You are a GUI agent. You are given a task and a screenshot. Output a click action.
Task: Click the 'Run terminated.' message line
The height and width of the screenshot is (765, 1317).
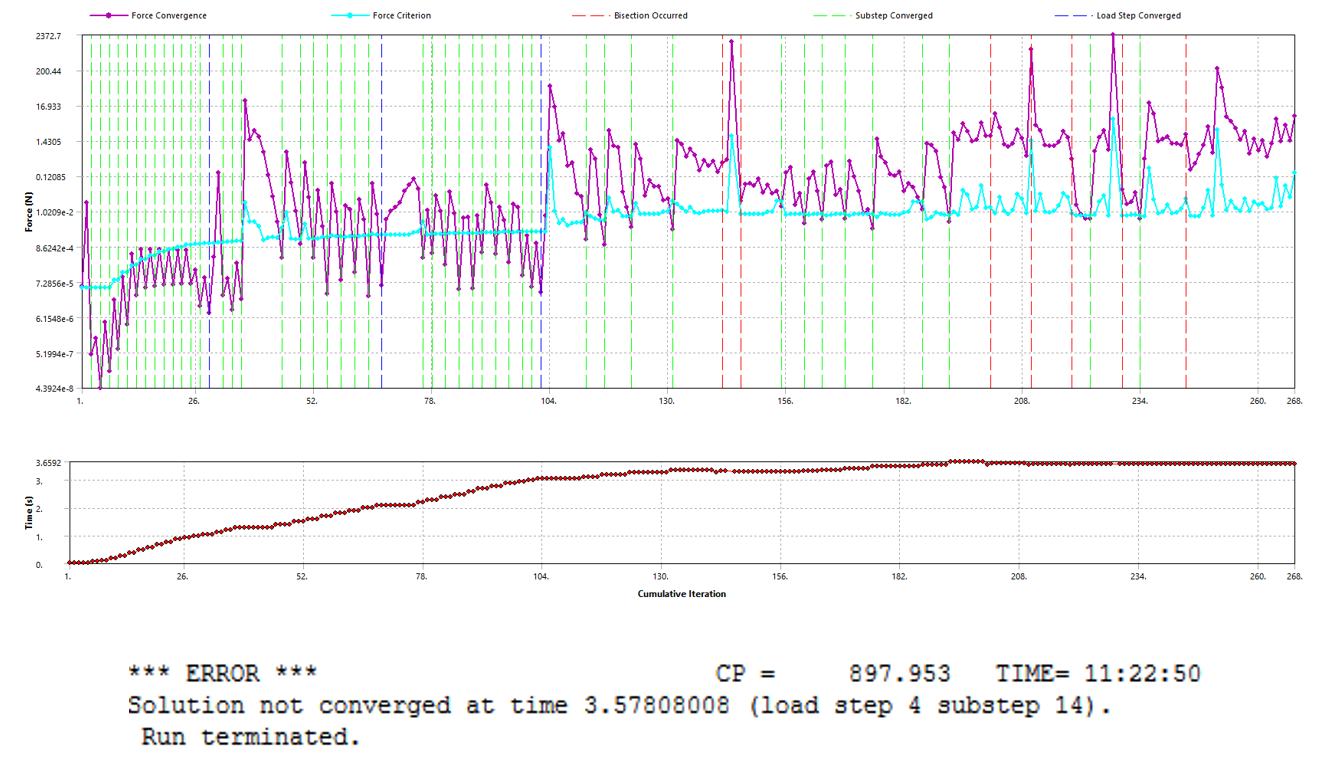pyautogui.click(x=250, y=738)
